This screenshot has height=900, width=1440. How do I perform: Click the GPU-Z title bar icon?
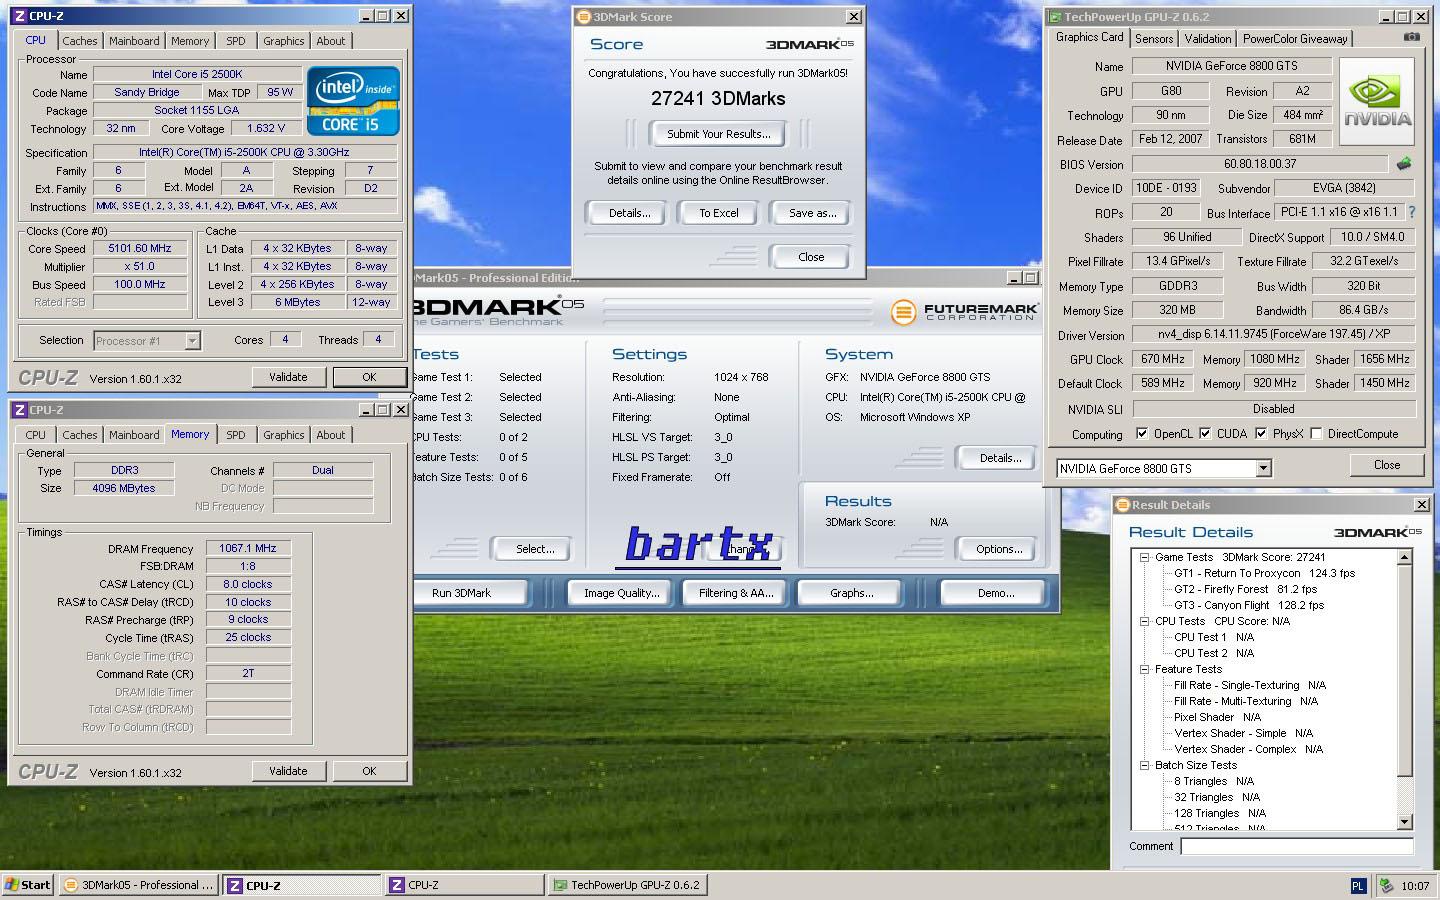[1054, 17]
